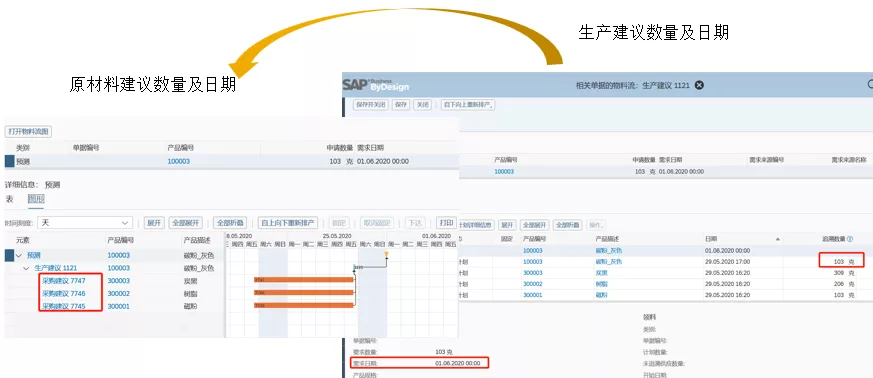
Task: Open the 操作 dropdown in material flow window
Action: click(596, 225)
